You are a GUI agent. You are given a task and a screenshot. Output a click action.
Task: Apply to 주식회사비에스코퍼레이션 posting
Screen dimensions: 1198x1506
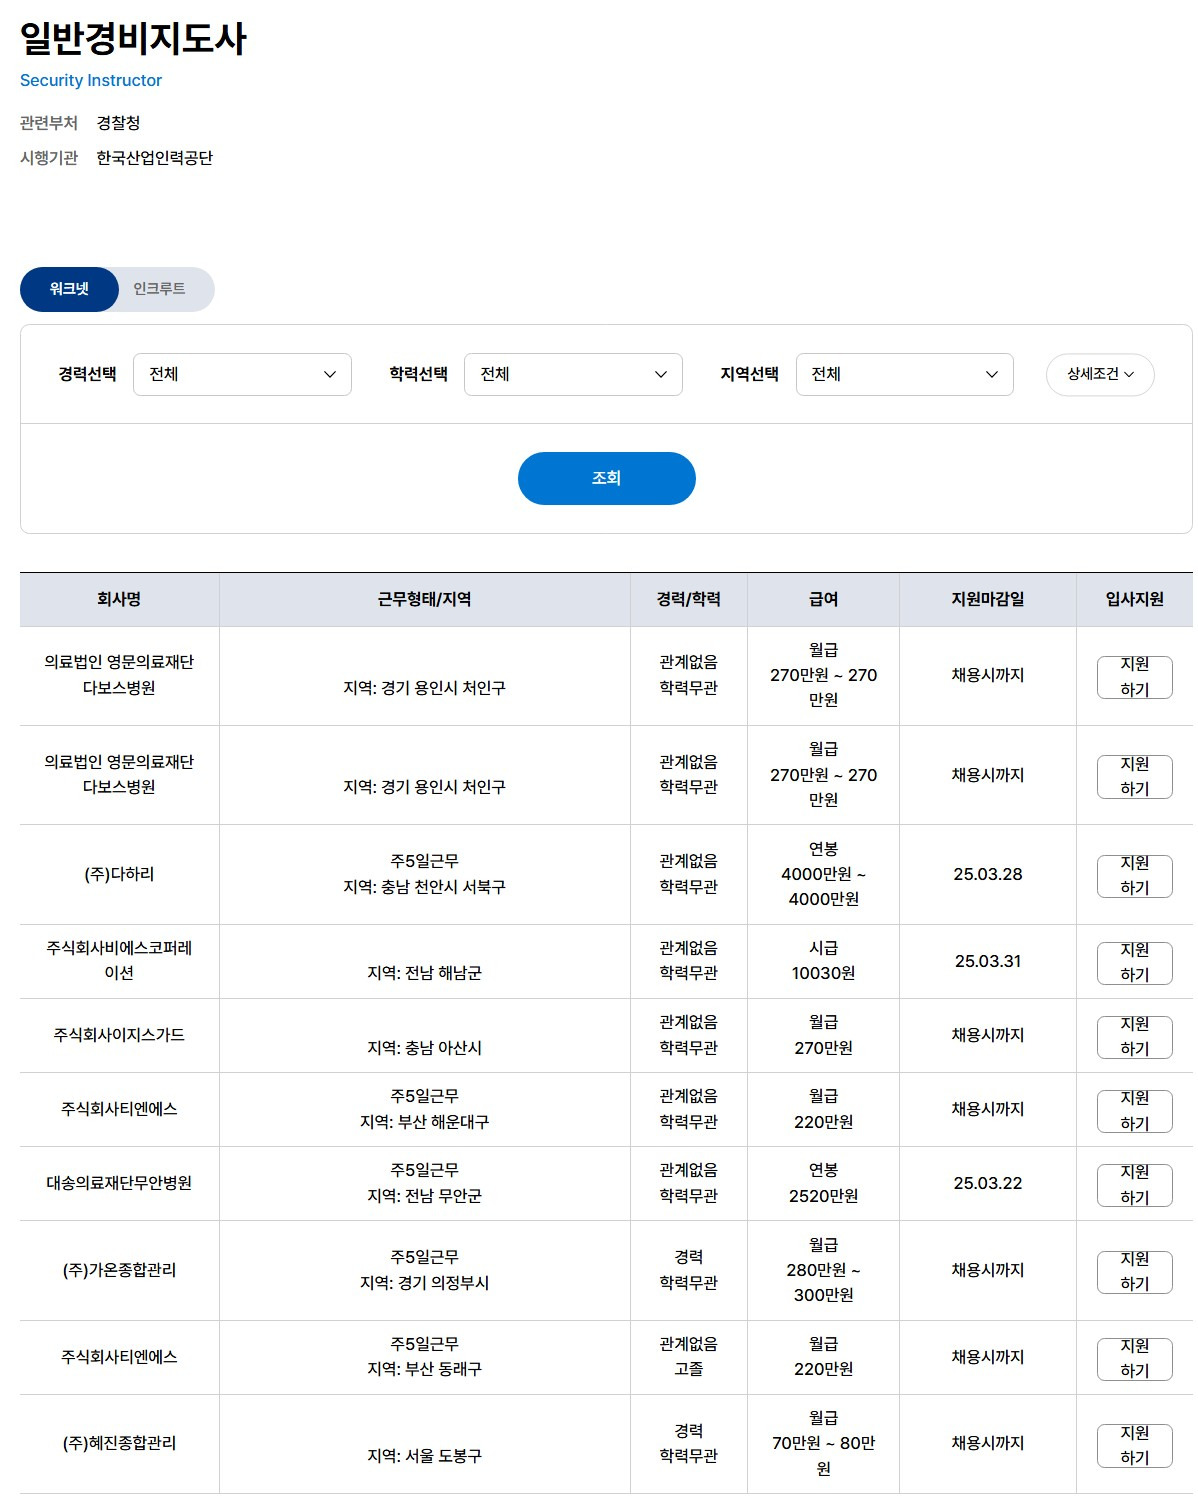[1134, 962]
